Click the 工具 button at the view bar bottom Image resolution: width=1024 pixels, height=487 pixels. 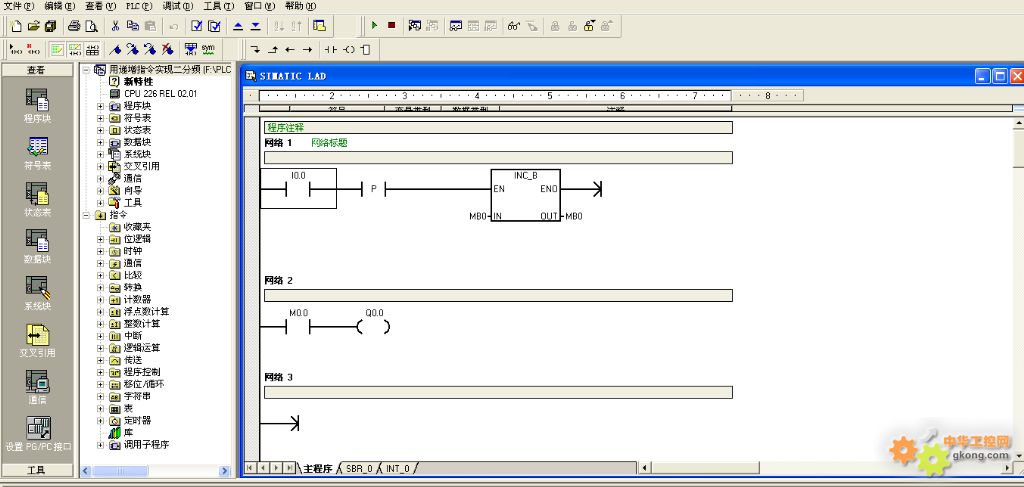pos(37,470)
